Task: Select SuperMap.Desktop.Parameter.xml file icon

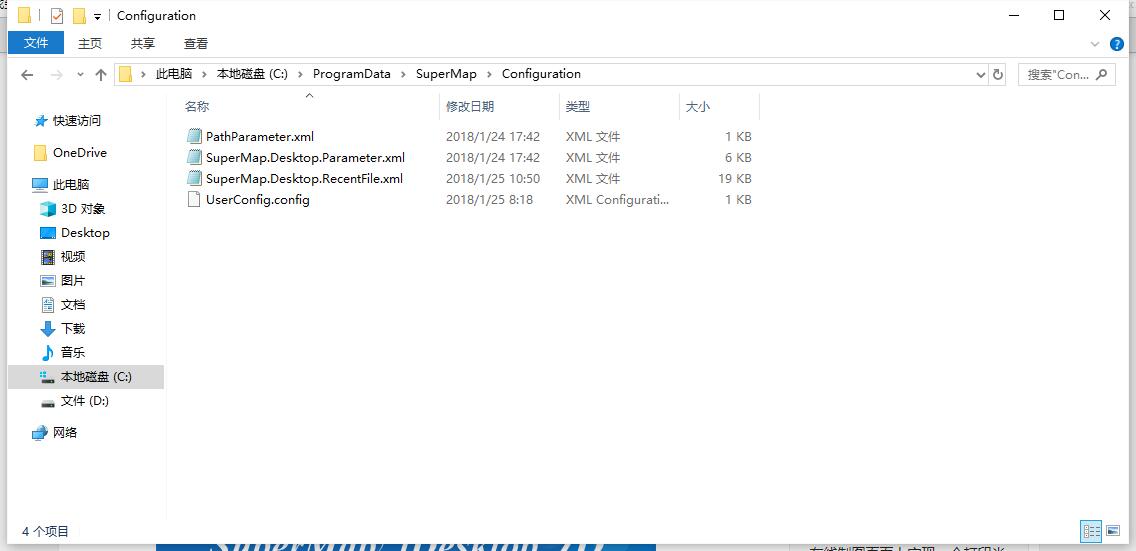Action: point(193,157)
